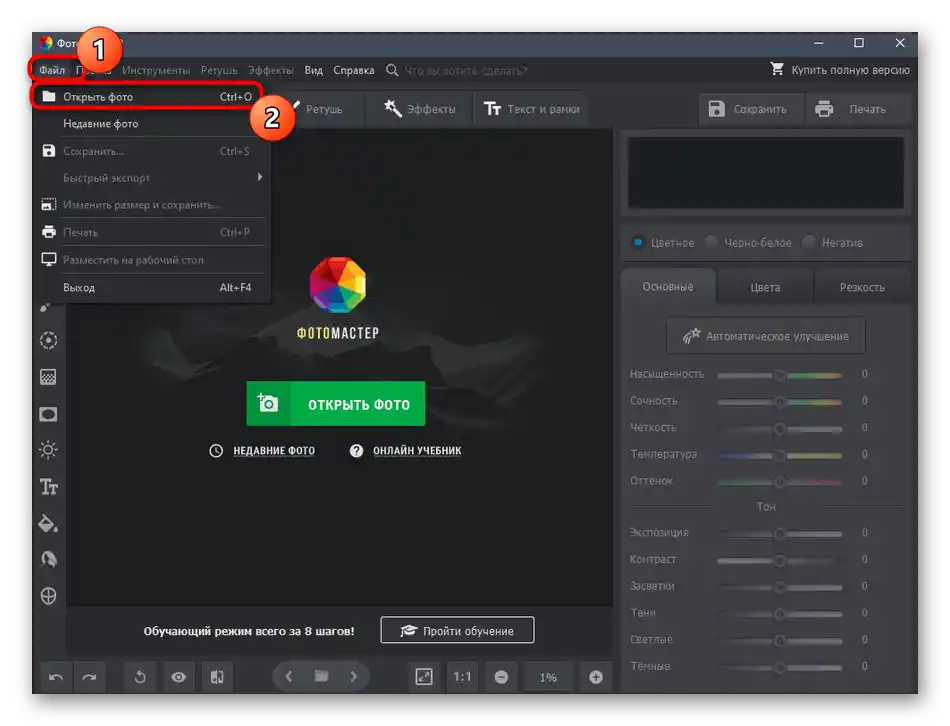Click Автоматическое улучшение button
Viewport: 950px width, 726px height.
click(766, 336)
